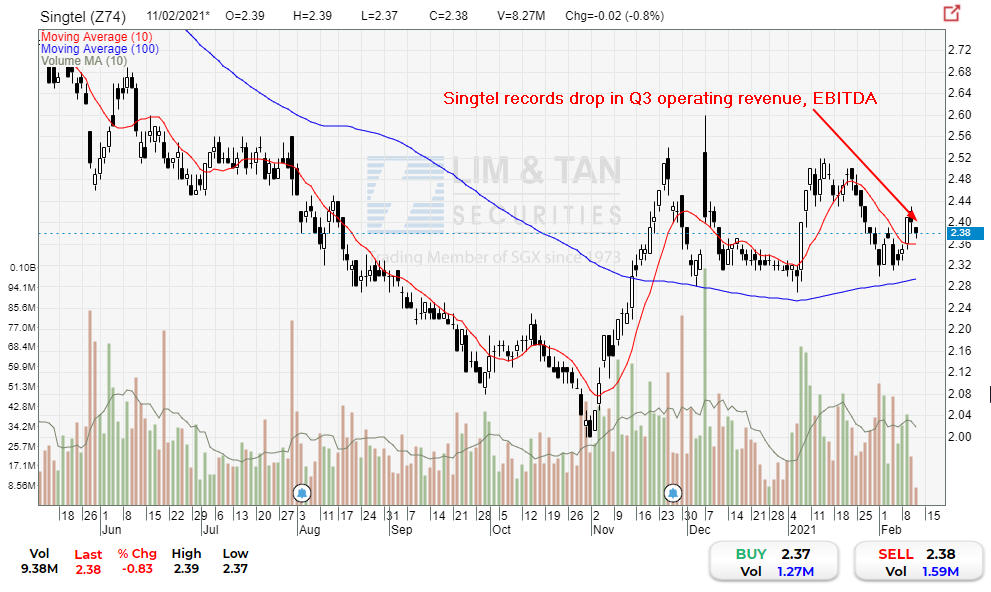Click the bell alert icon near early August
The width and height of the screenshot is (991, 592).
[x=302, y=492]
